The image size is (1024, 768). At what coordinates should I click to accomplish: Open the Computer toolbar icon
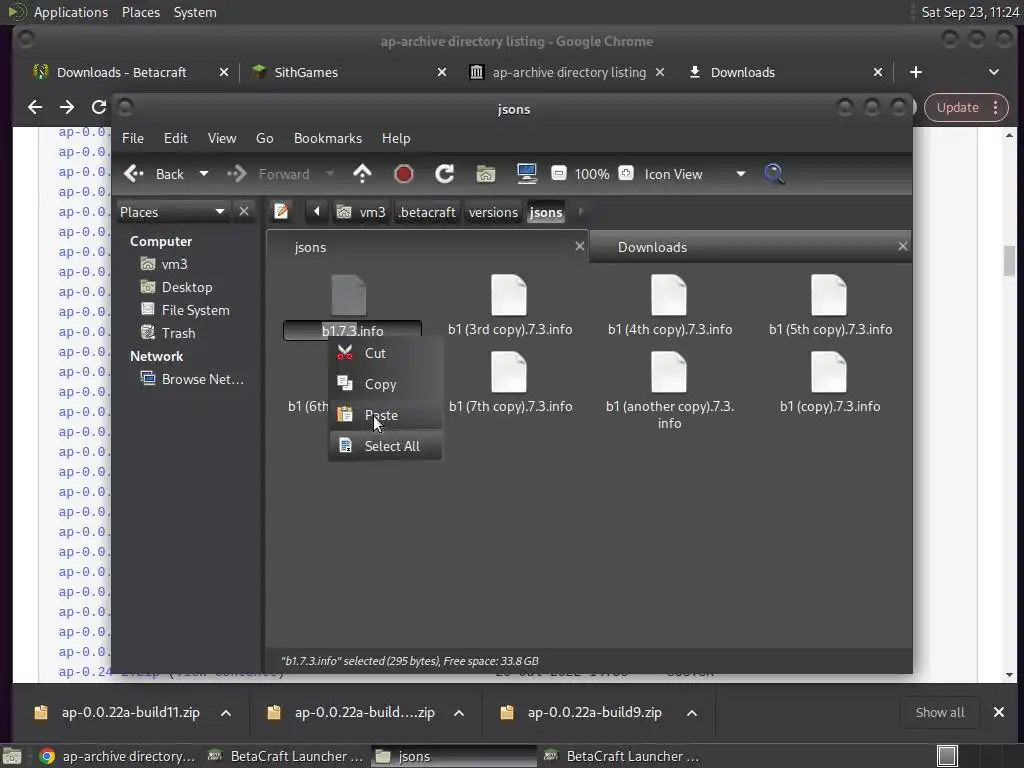pyautogui.click(x=526, y=174)
